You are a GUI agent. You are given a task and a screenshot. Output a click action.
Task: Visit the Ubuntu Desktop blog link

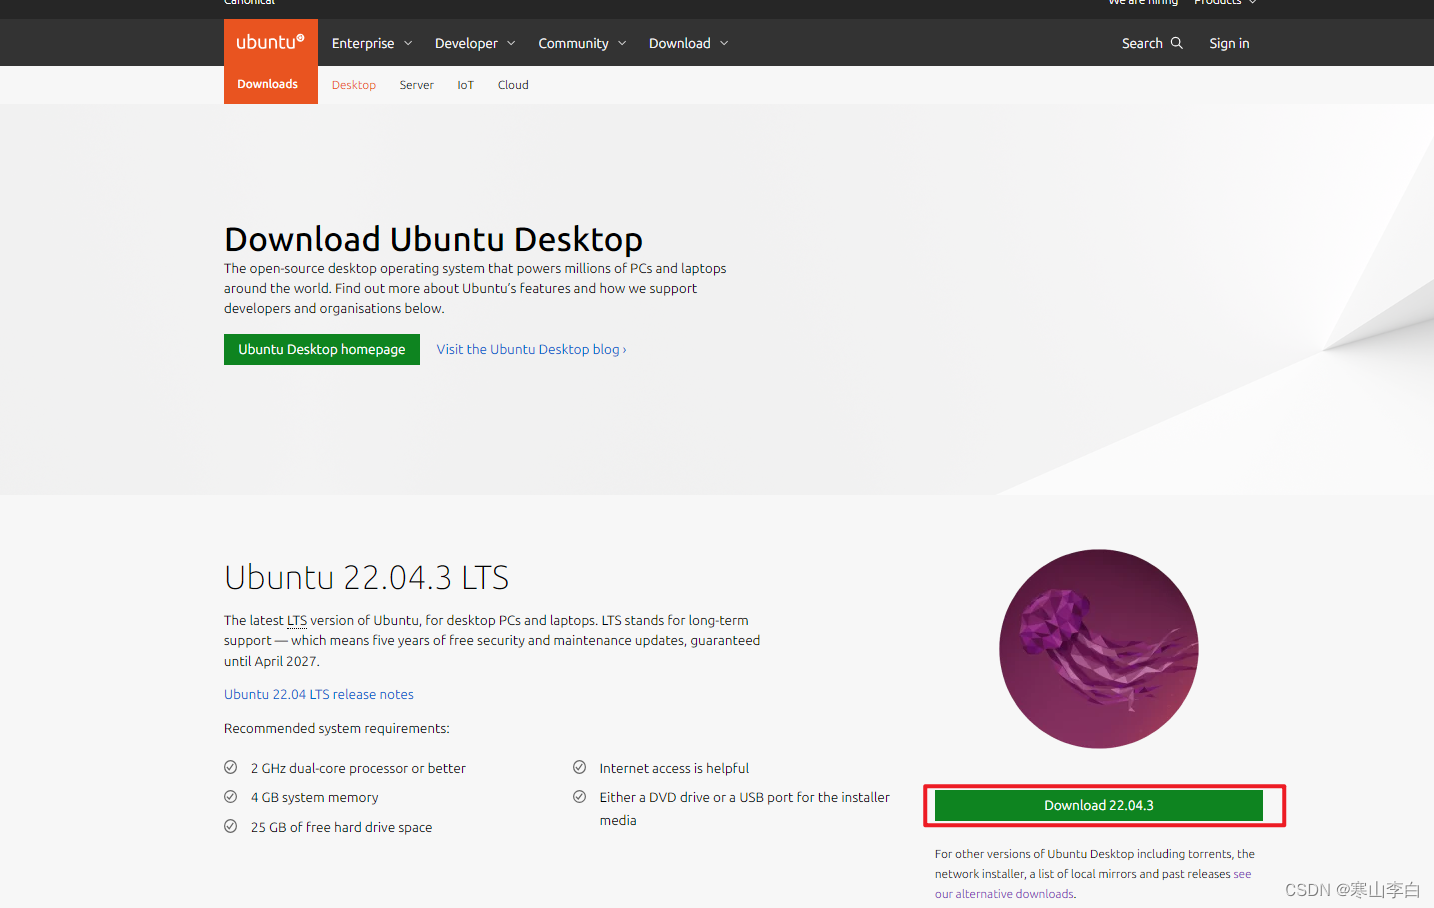coord(530,349)
